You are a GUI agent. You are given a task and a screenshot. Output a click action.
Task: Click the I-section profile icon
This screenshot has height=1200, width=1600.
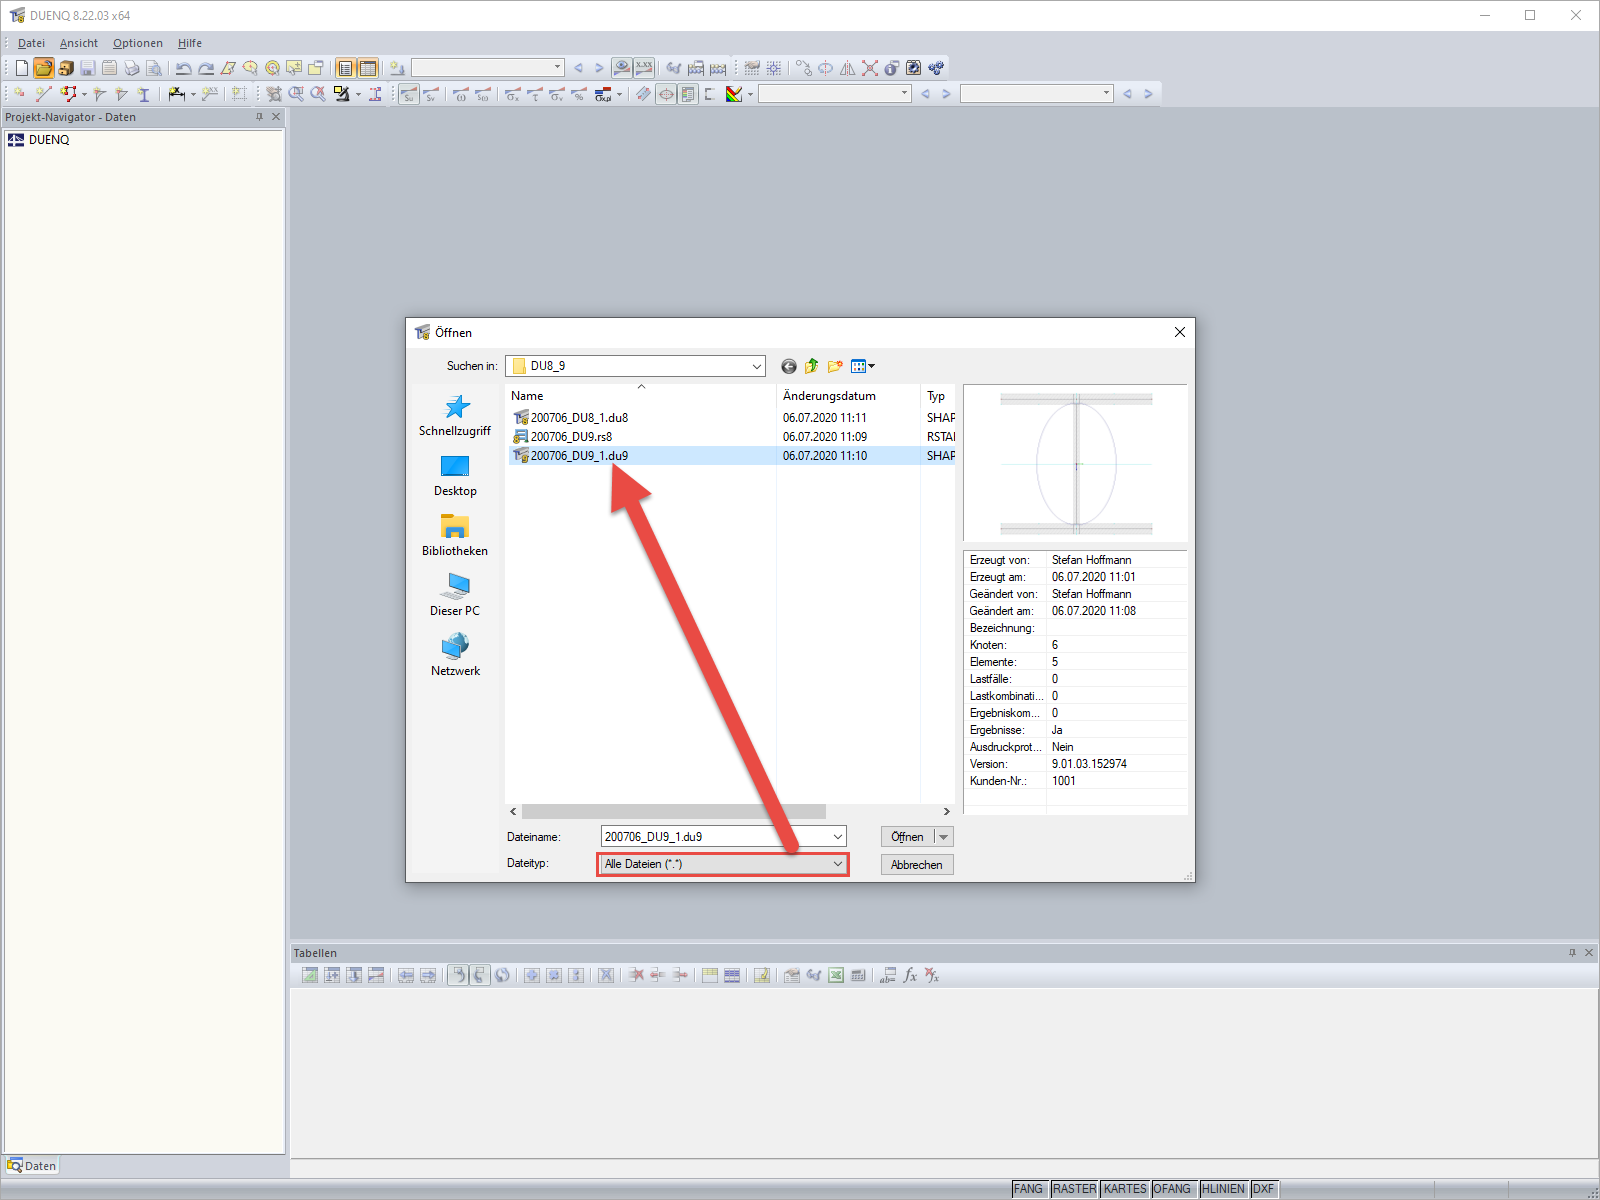coord(144,94)
